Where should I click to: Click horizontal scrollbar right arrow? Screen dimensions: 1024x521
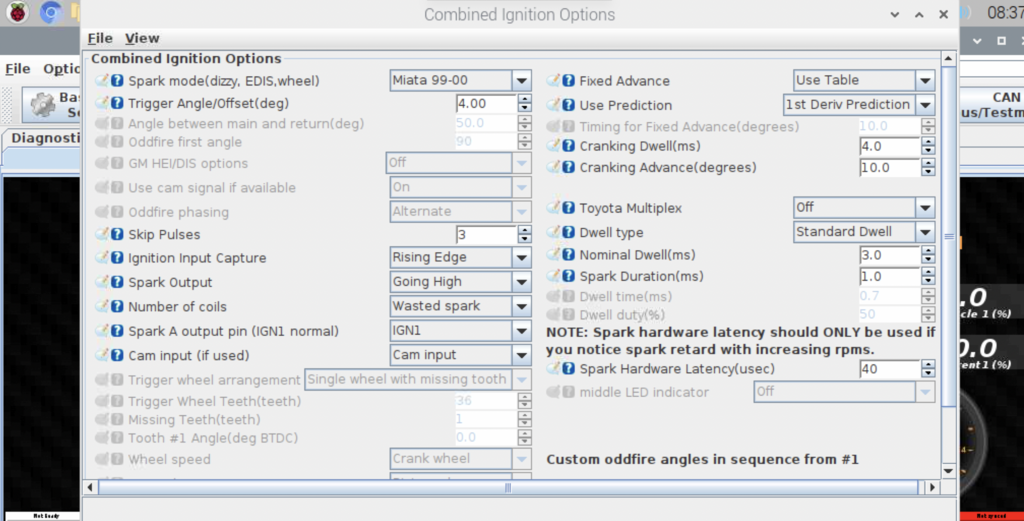pyautogui.click(x=933, y=487)
